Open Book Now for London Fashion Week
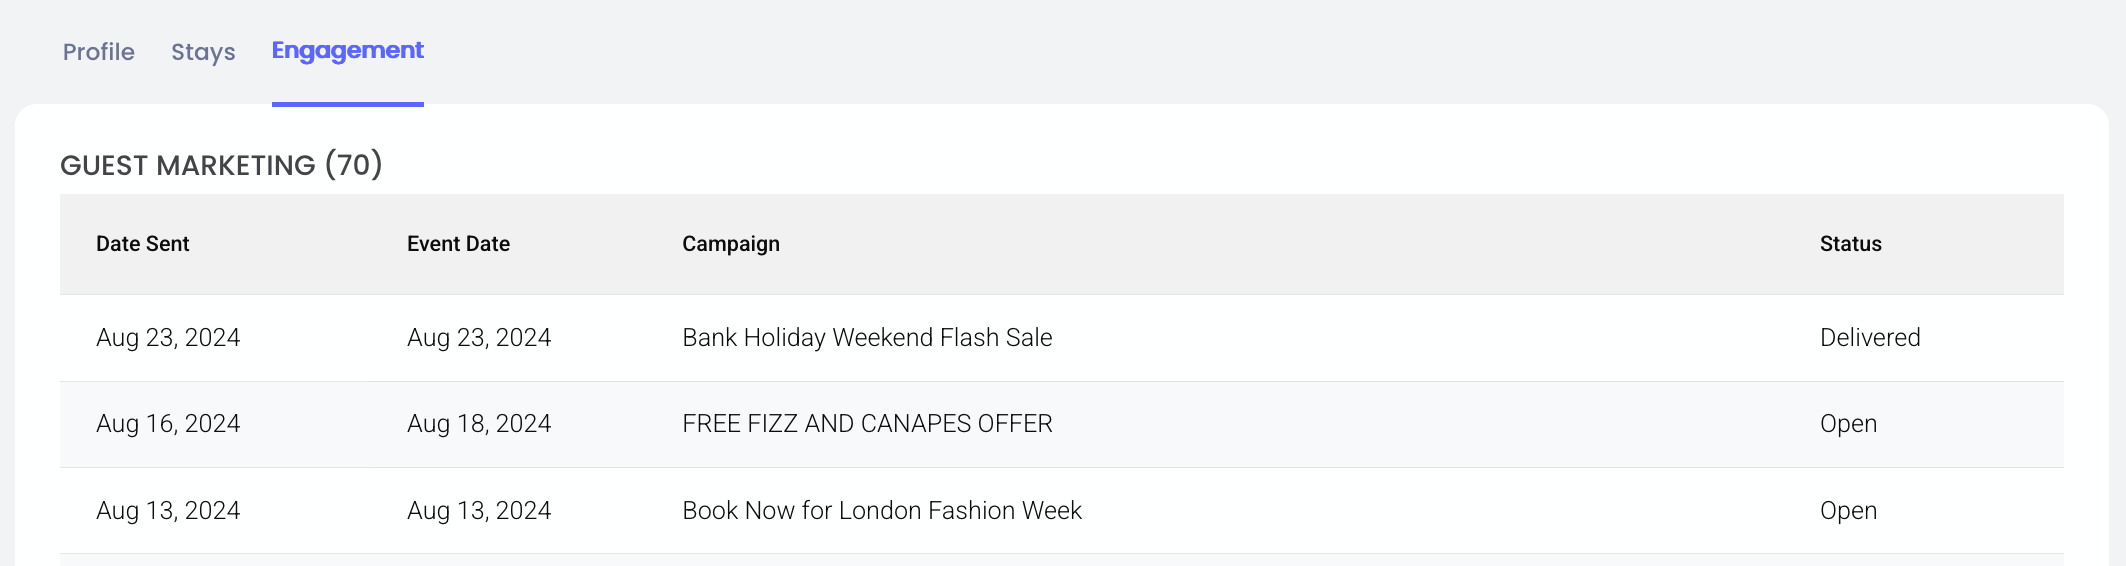This screenshot has height=566, width=2126. 881,511
